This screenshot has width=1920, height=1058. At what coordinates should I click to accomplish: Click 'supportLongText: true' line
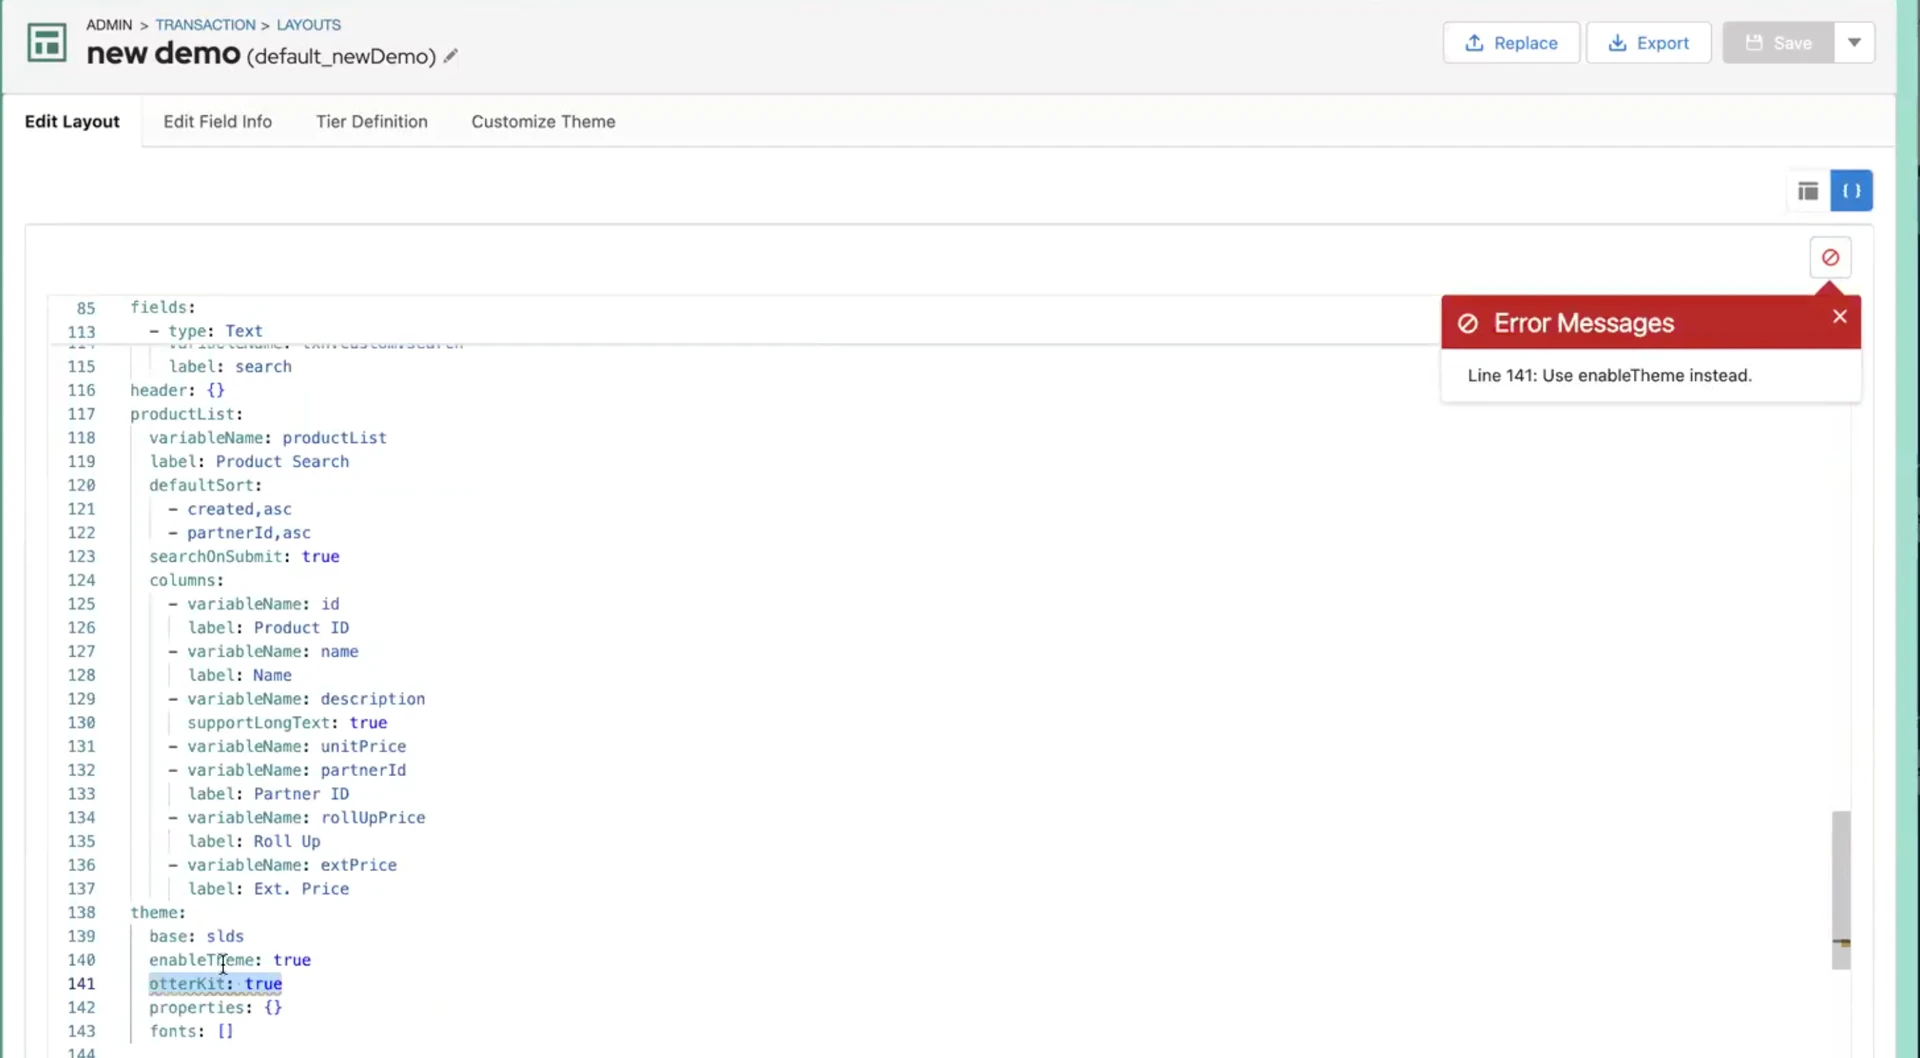point(287,723)
